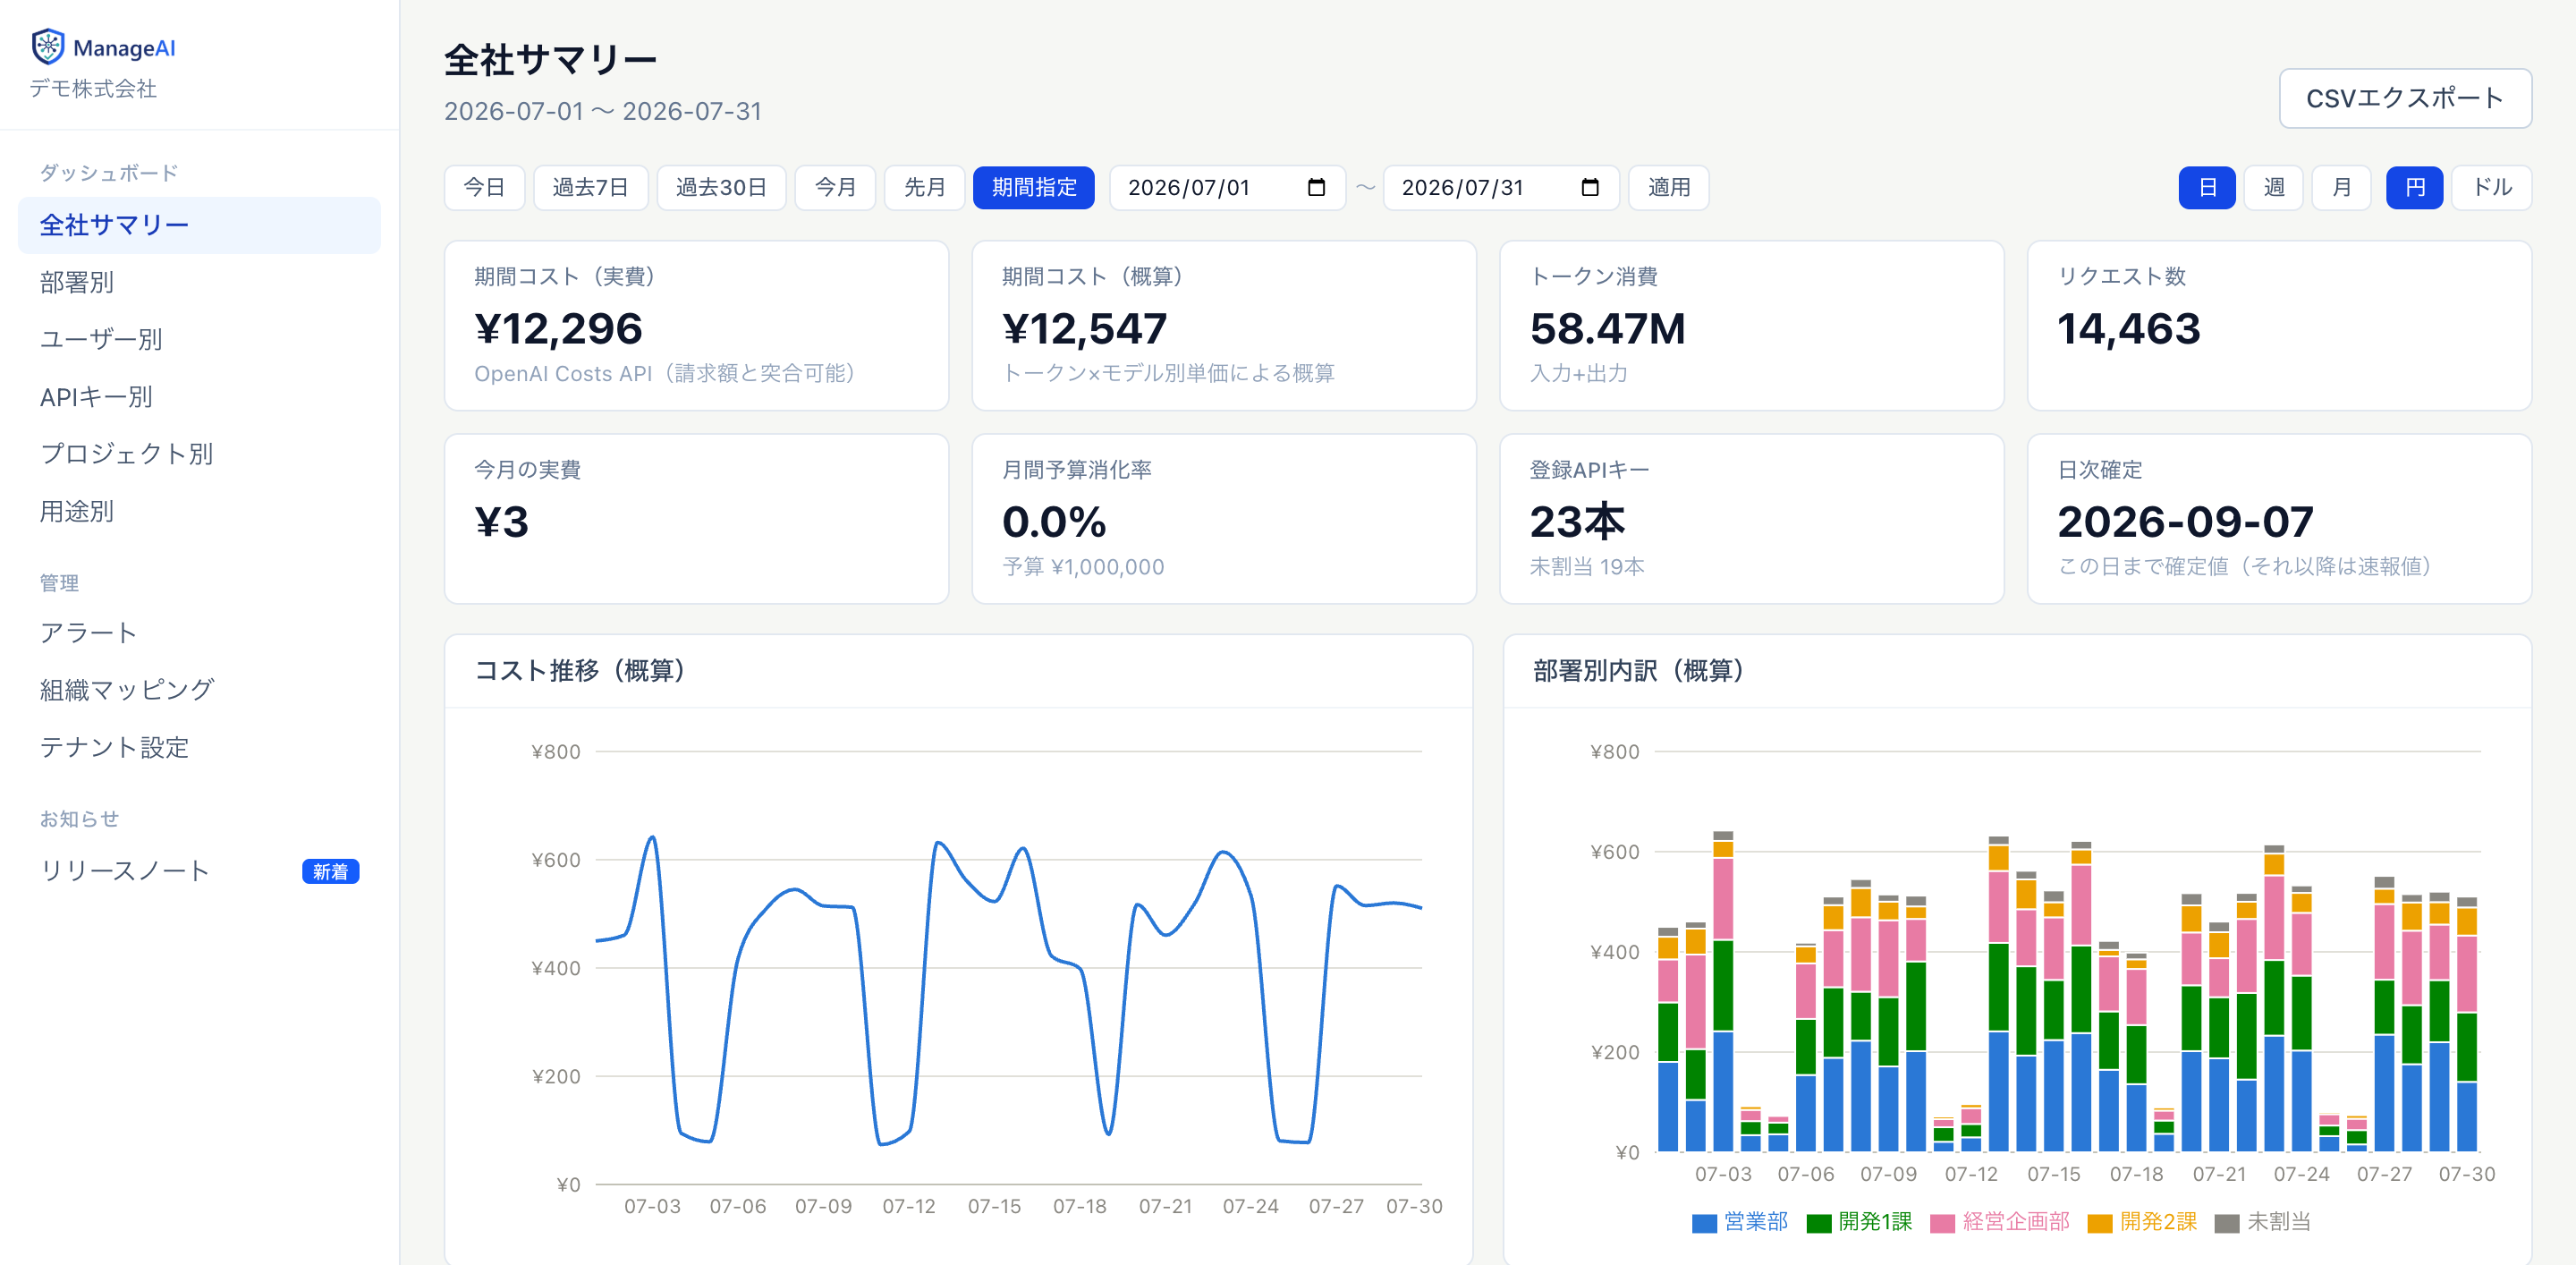The image size is (2576, 1265).
Task: Click the 日次確定 2026-09-07 value
Action: pos(2186,522)
